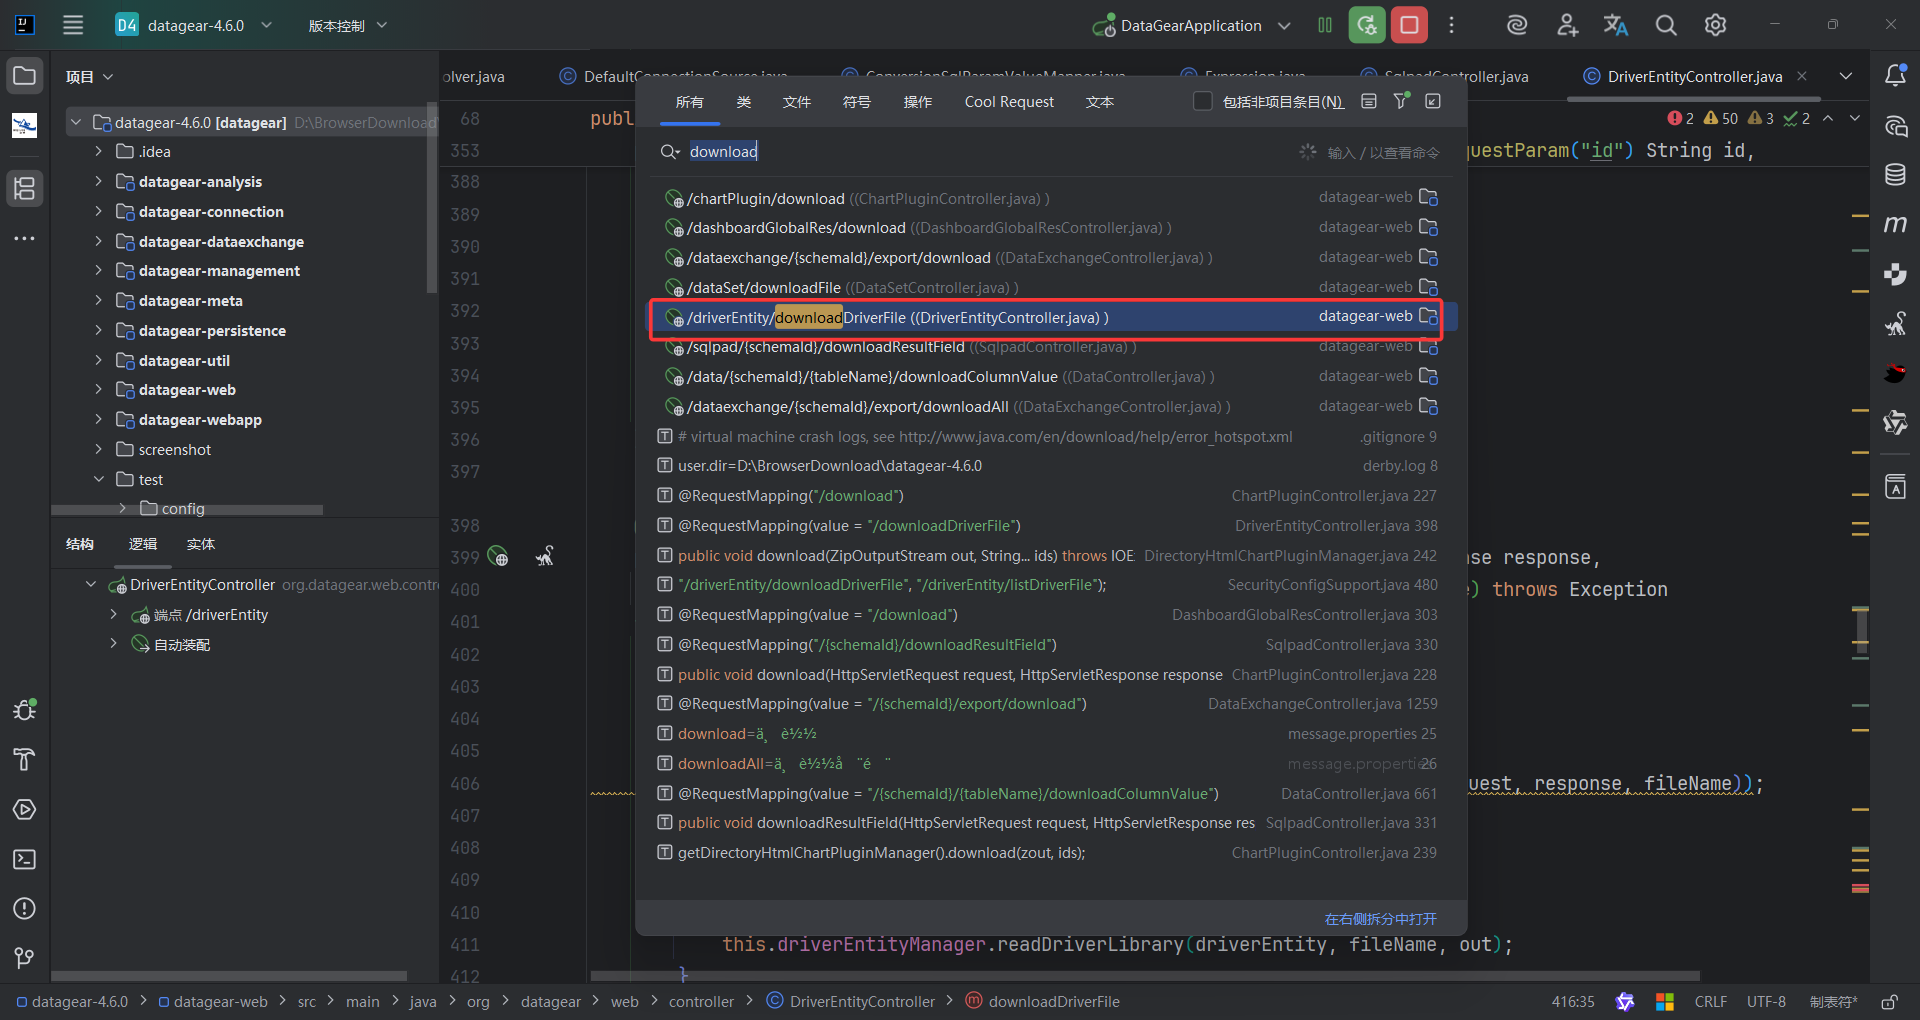
Task: Enable include non-project items checkbox
Action: [x=1203, y=101]
